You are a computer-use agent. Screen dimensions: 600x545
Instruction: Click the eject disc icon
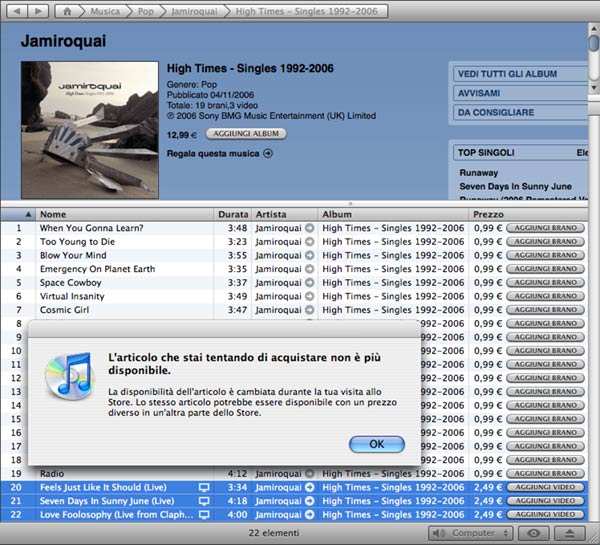pyautogui.click(x=570, y=533)
